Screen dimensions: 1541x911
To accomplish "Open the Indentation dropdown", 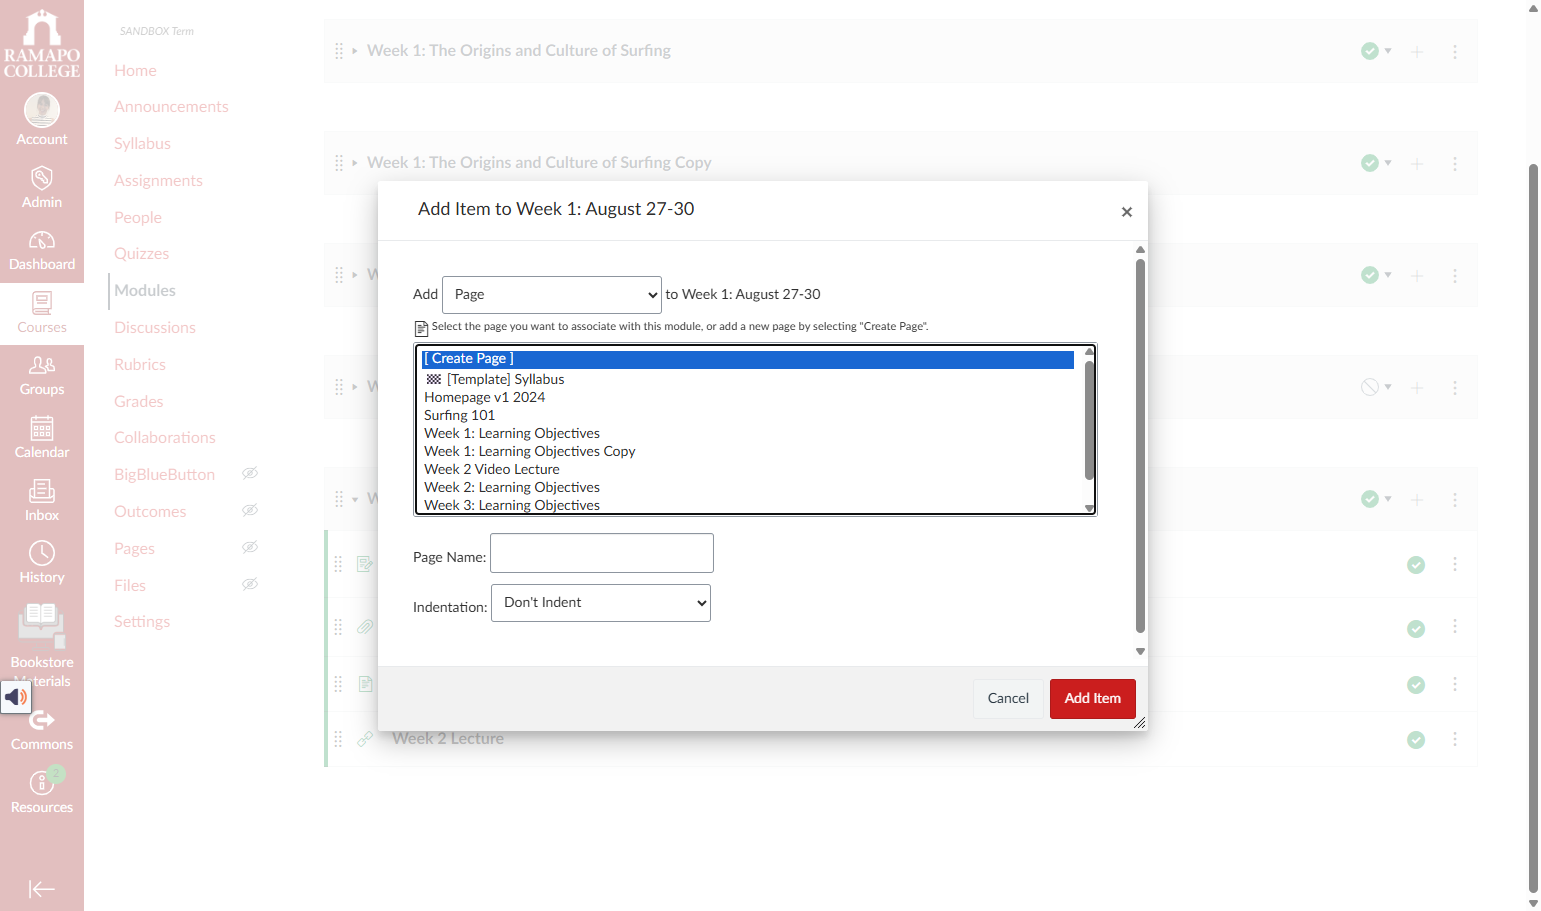I will (x=601, y=603).
